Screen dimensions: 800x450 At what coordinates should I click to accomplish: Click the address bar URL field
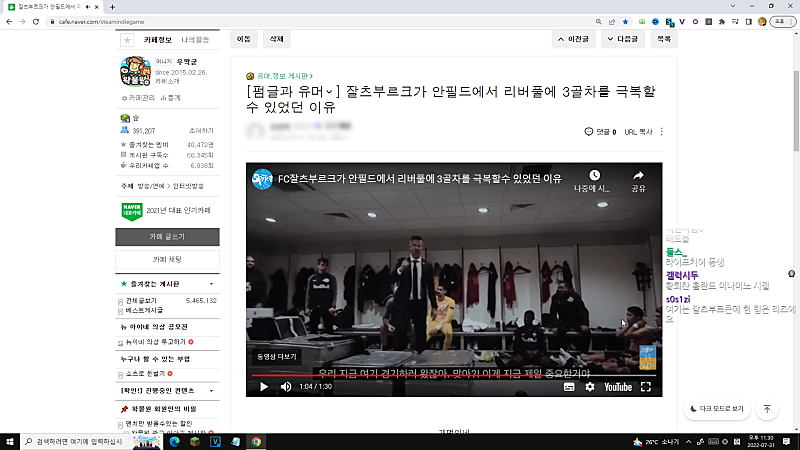tap(321, 22)
